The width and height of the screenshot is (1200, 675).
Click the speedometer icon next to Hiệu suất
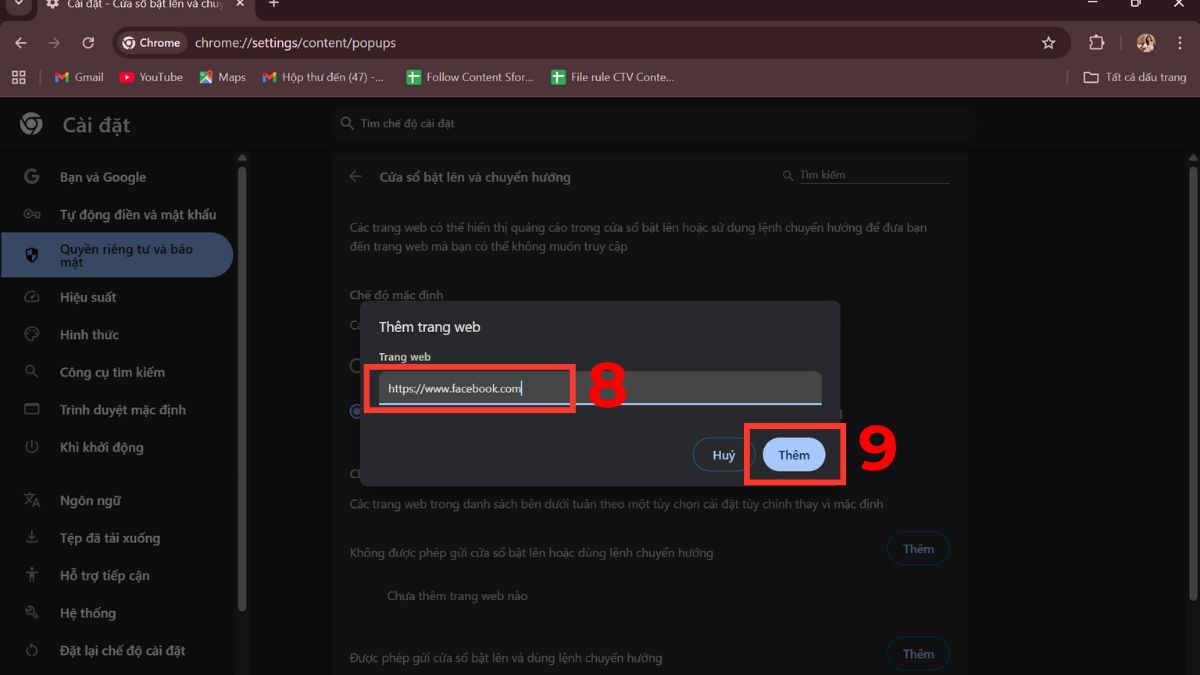31,297
